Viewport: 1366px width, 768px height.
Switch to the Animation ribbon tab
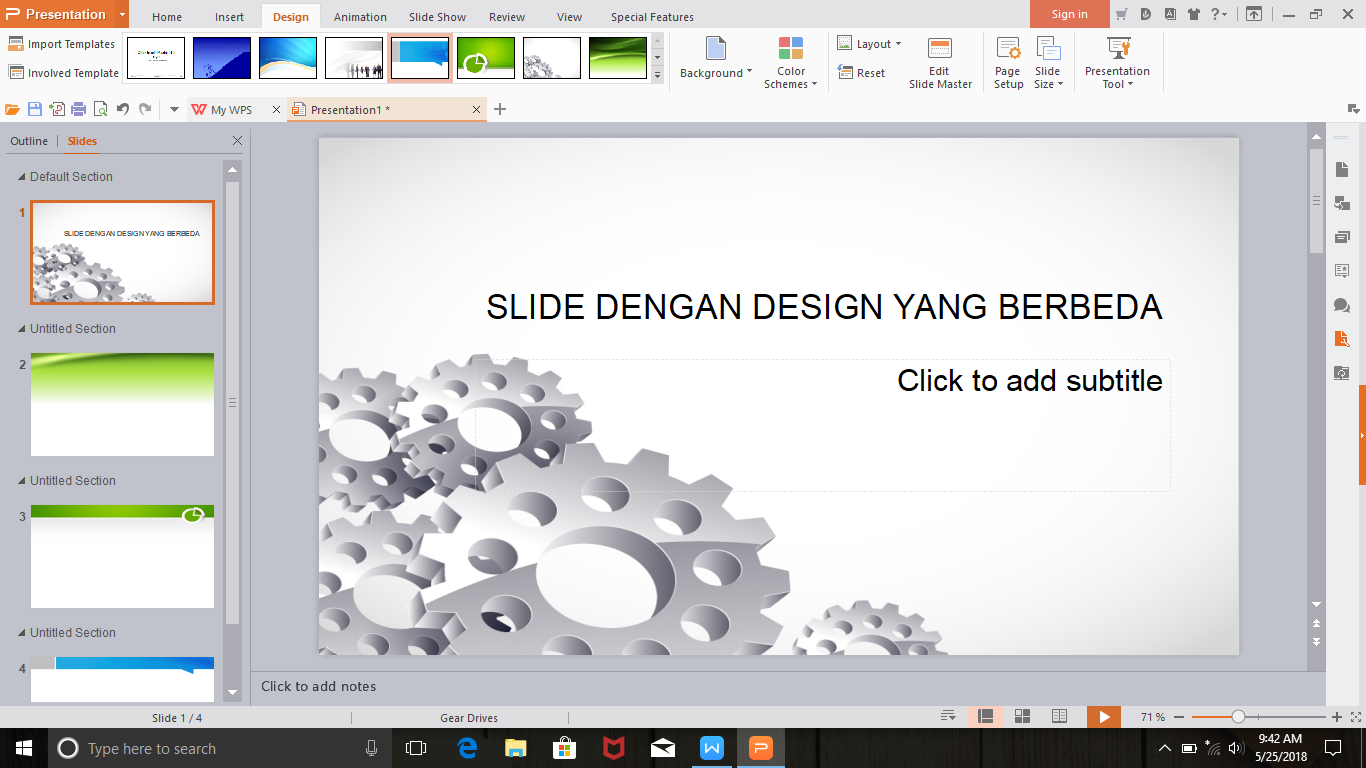click(359, 16)
